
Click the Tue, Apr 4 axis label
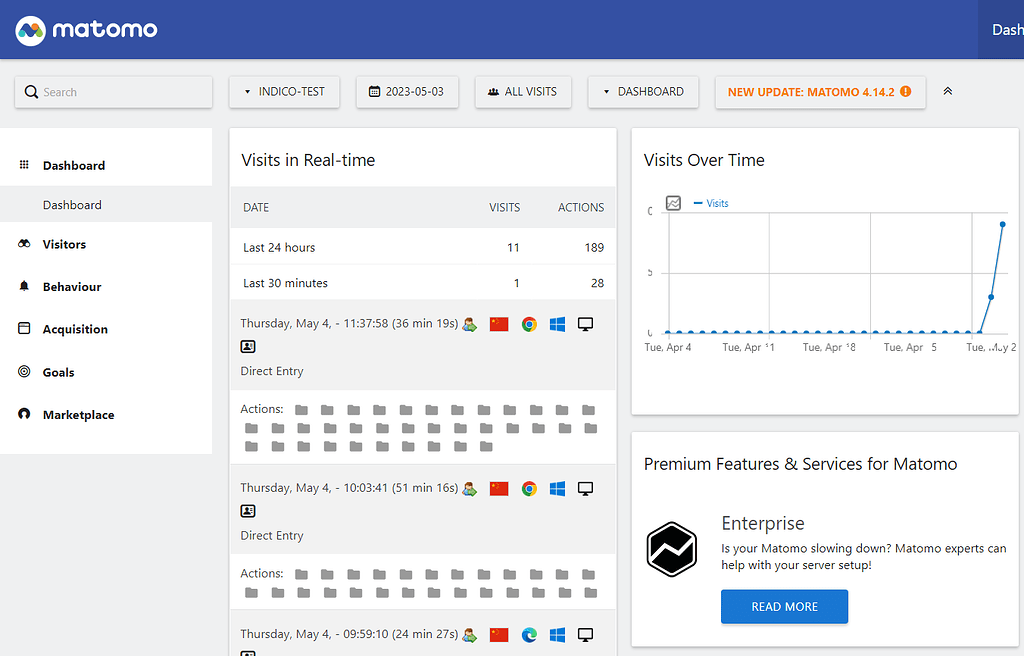point(667,348)
